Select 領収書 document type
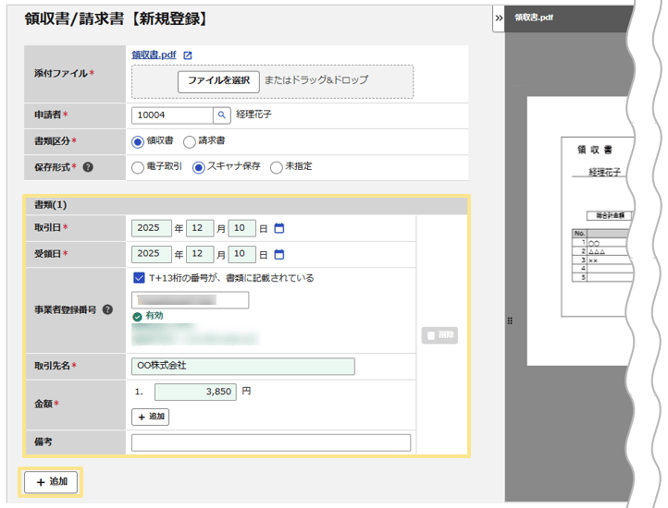 point(137,142)
